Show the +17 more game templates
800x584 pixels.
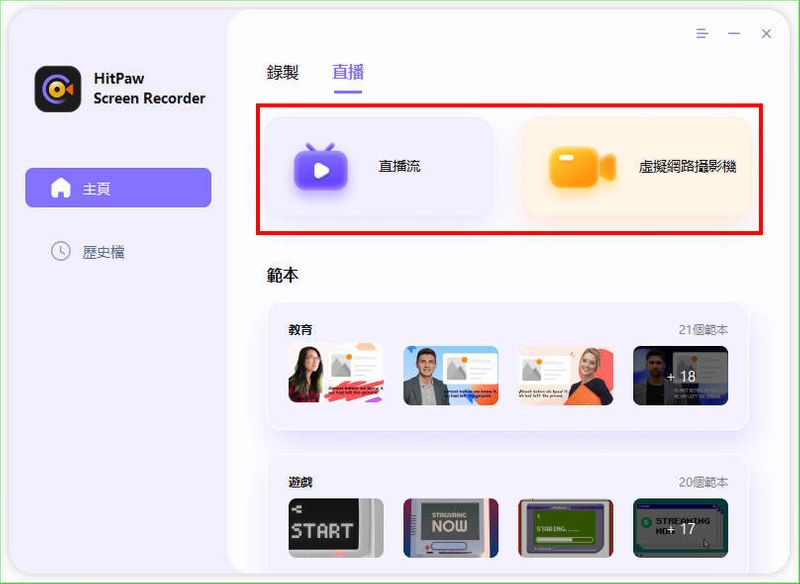681,528
